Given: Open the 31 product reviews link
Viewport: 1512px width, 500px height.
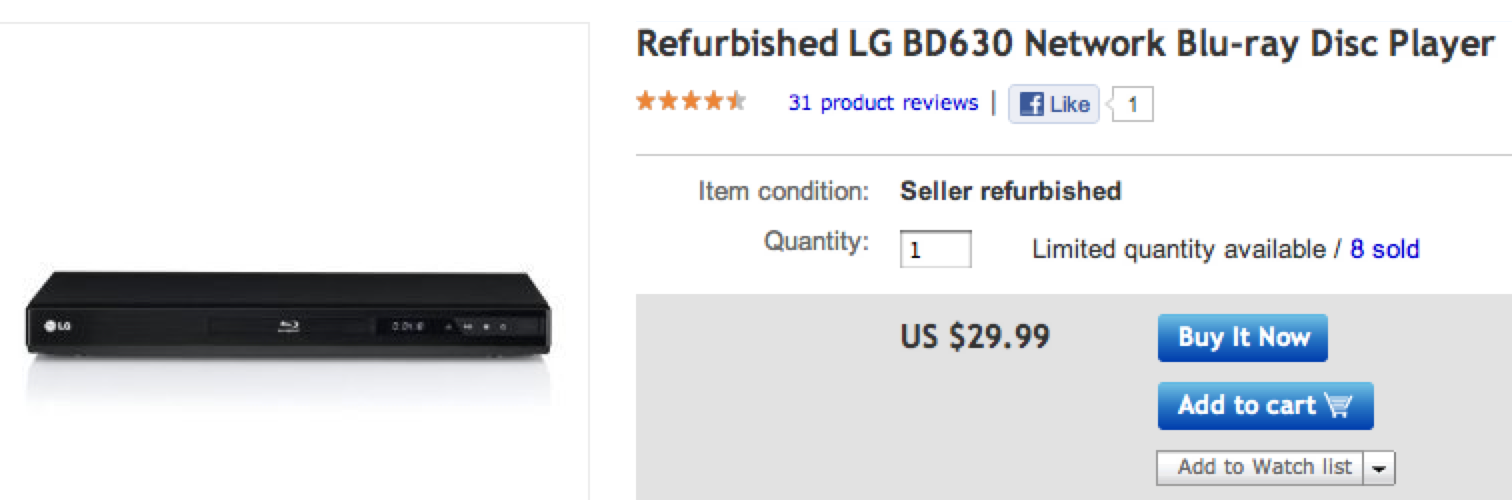Looking at the screenshot, I should pyautogui.click(x=883, y=103).
